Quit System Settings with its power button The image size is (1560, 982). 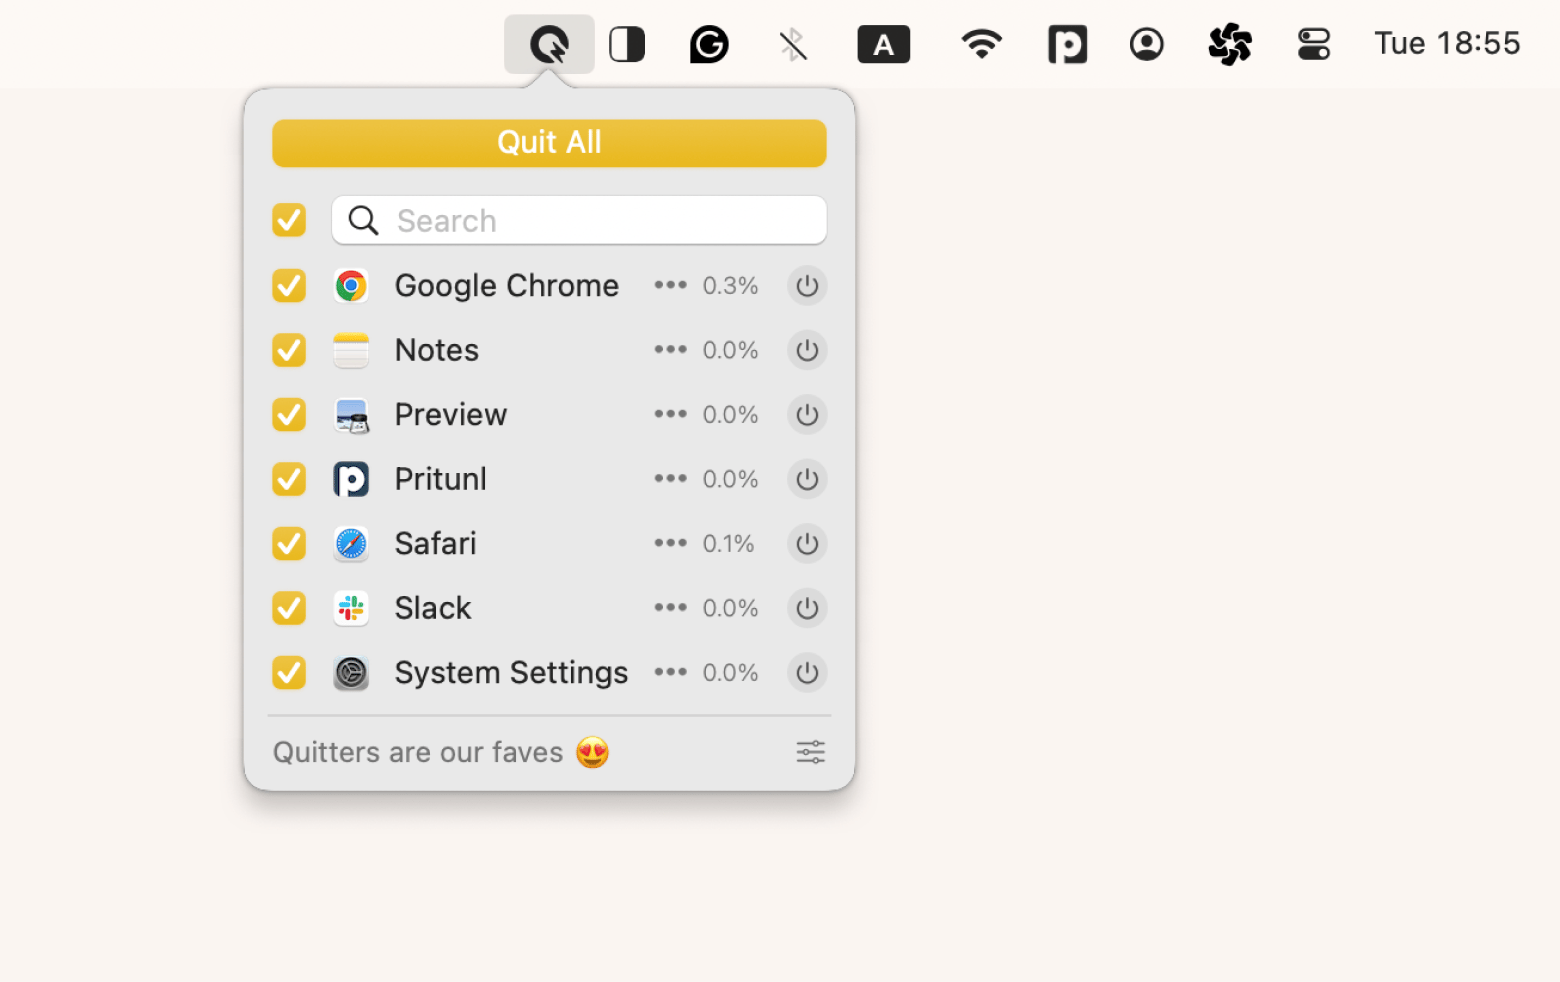point(807,673)
